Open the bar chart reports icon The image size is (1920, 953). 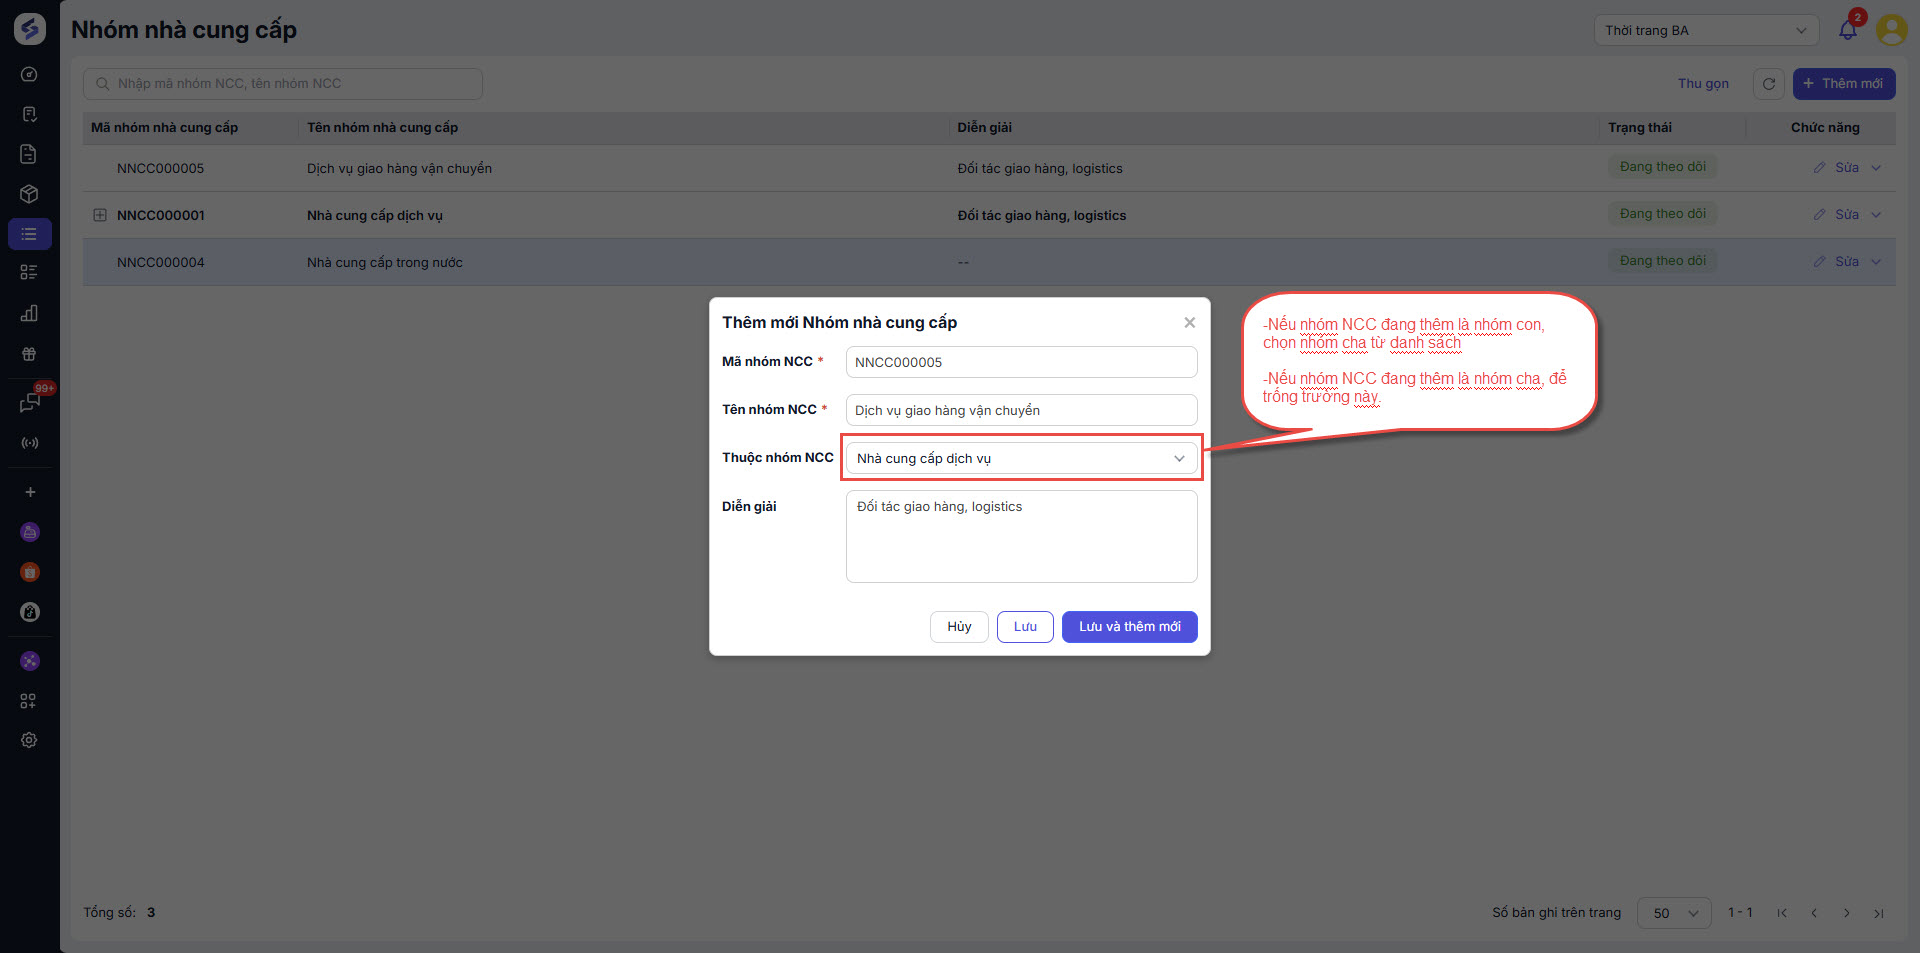29,313
